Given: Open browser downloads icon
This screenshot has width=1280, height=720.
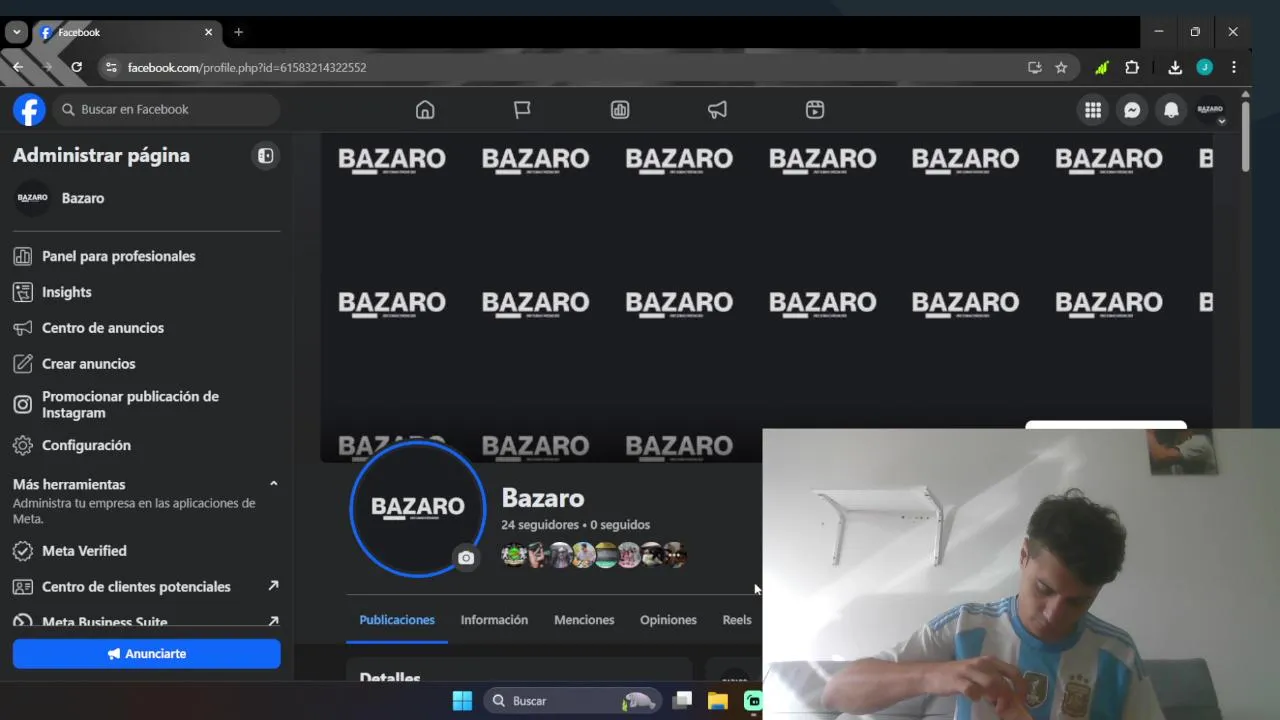Looking at the screenshot, I should pyautogui.click(x=1175, y=67).
